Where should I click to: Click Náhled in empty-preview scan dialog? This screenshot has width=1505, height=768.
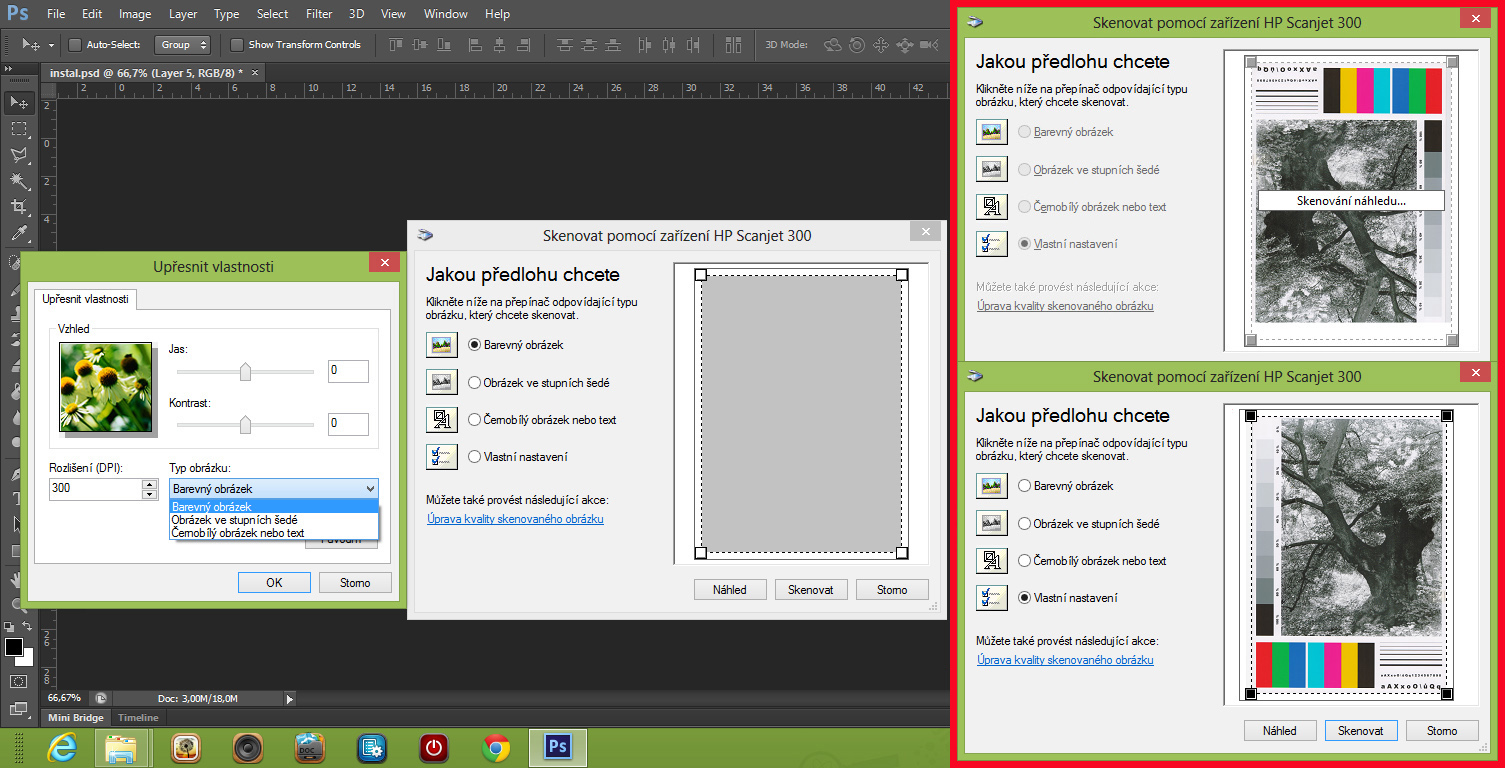[730, 589]
